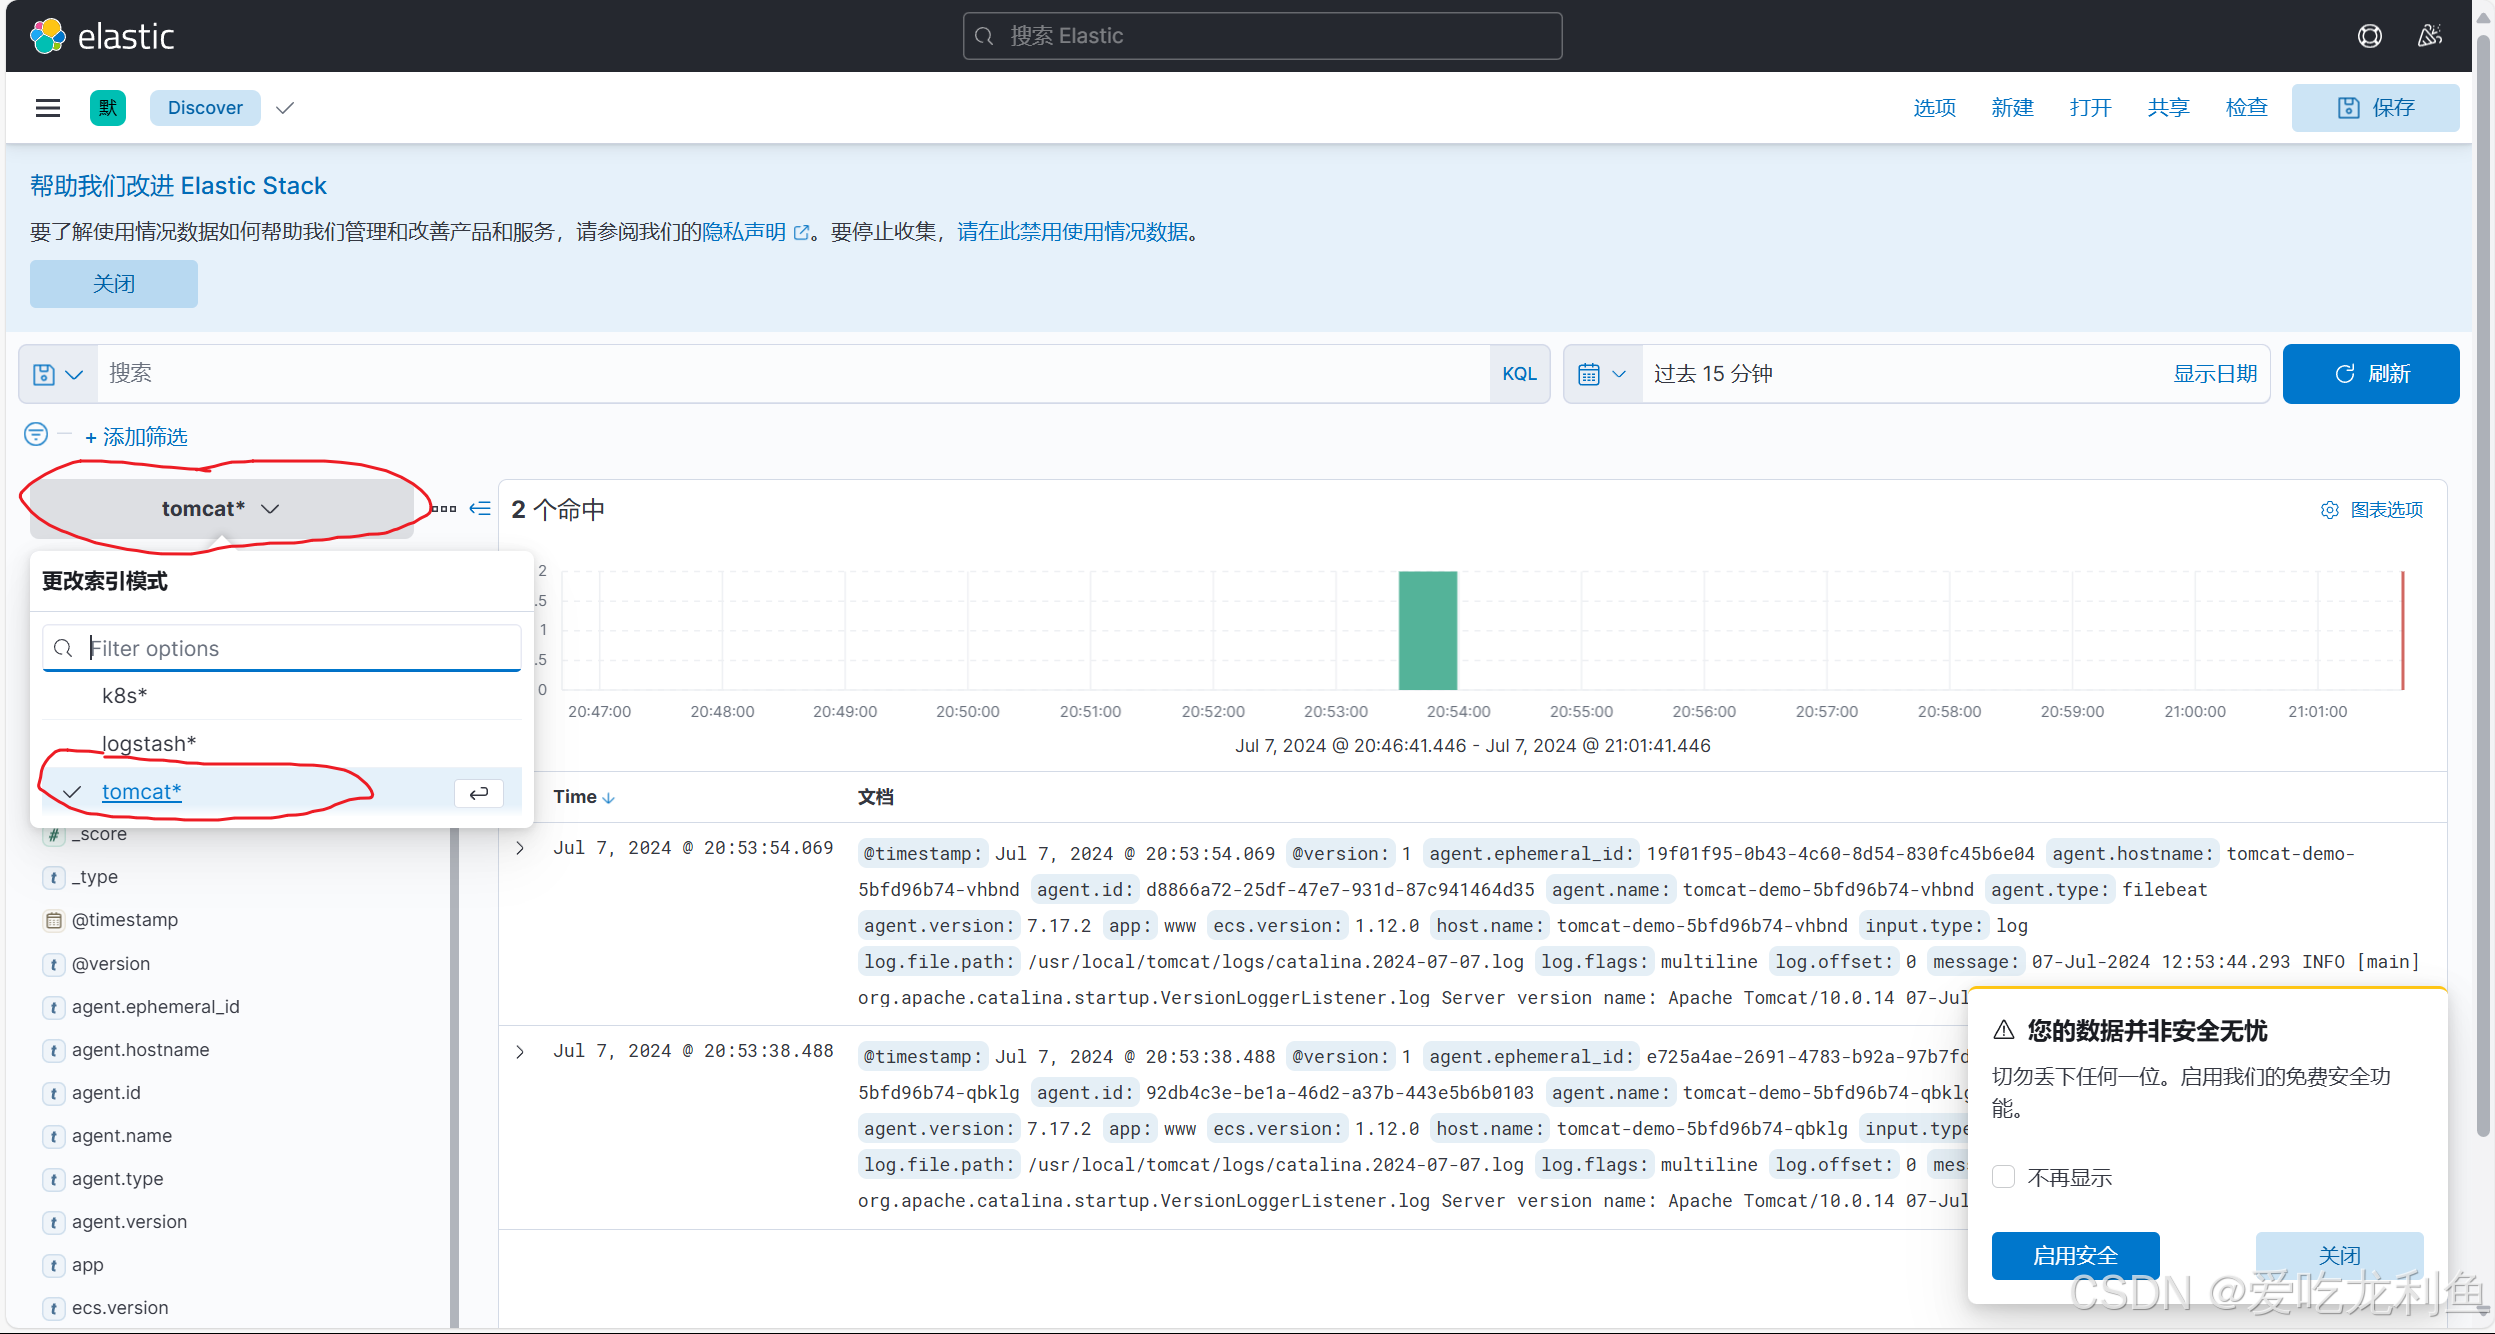Click the 搜索 Elastic global search field
The height and width of the screenshot is (1334, 2495).
pos(1262,36)
